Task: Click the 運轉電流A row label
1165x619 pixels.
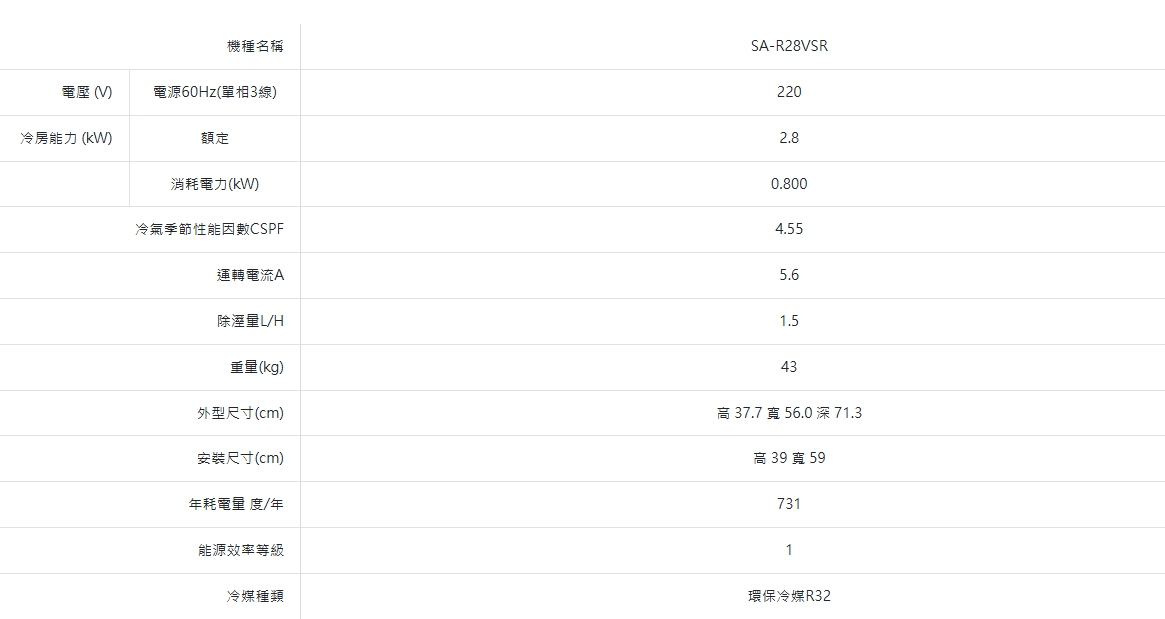Action: 250,275
